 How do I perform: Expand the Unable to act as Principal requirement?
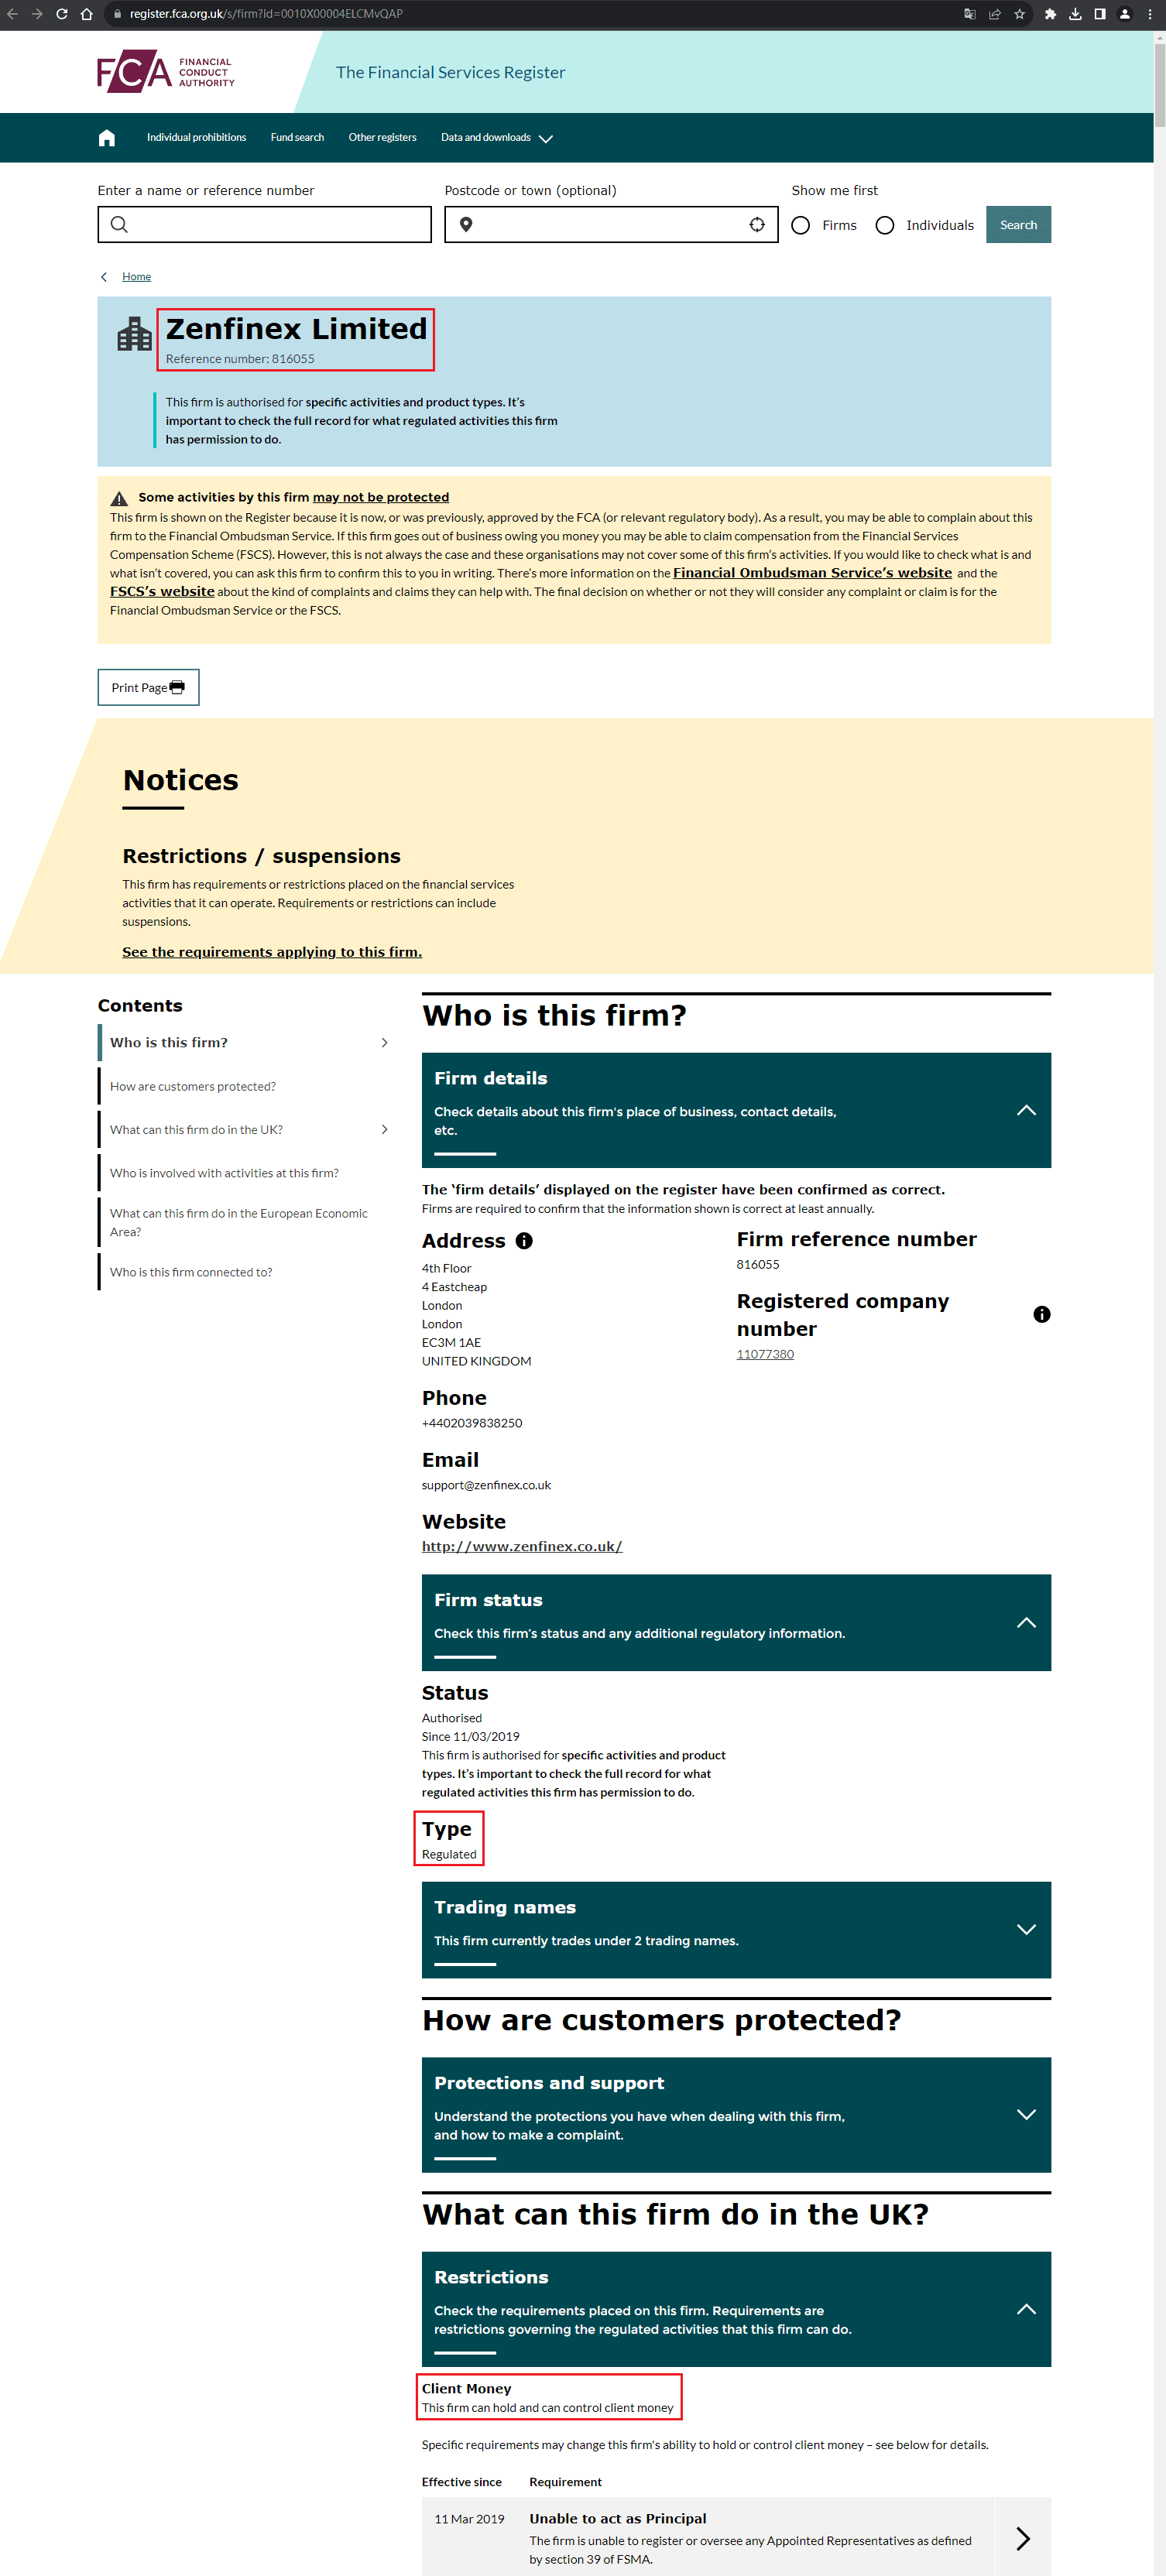[x=1023, y=2538]
